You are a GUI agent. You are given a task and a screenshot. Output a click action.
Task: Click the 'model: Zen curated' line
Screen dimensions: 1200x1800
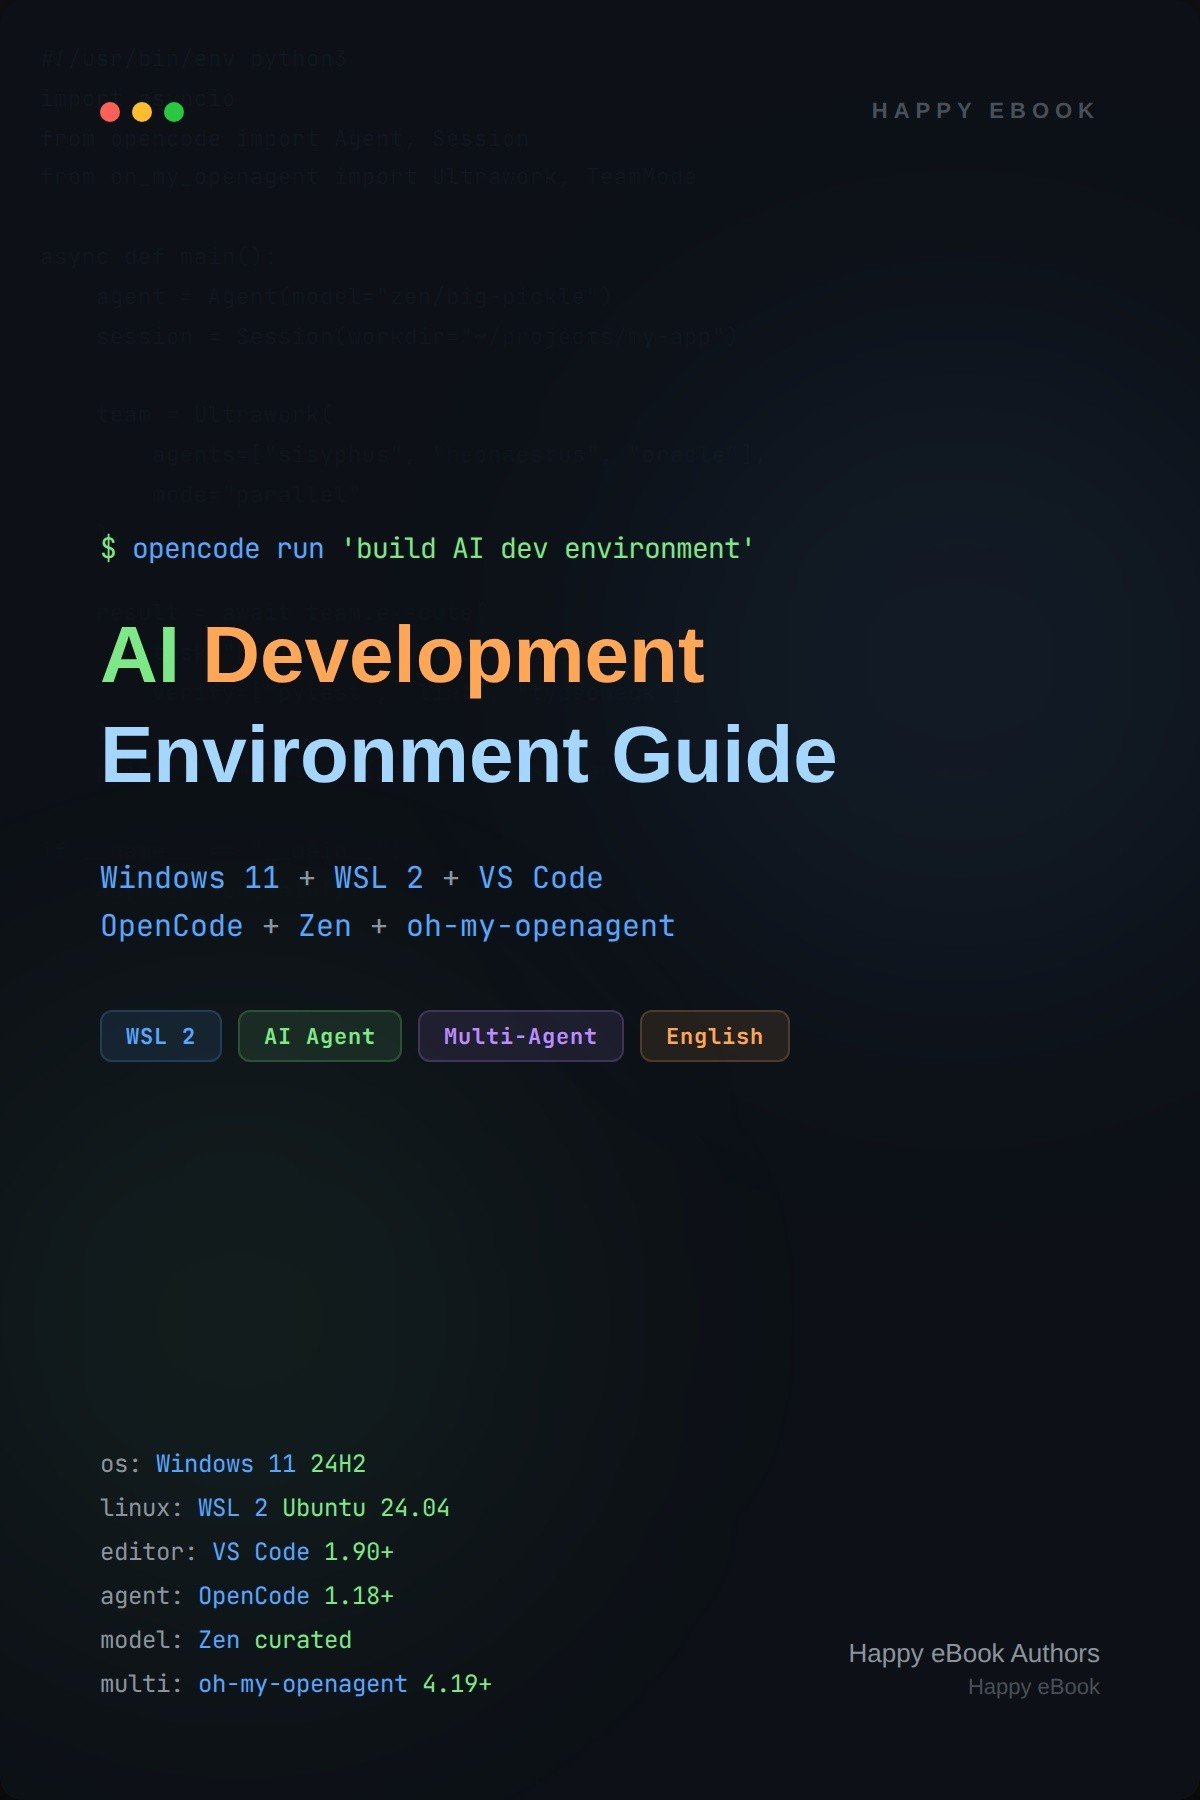click(226, 1640)
